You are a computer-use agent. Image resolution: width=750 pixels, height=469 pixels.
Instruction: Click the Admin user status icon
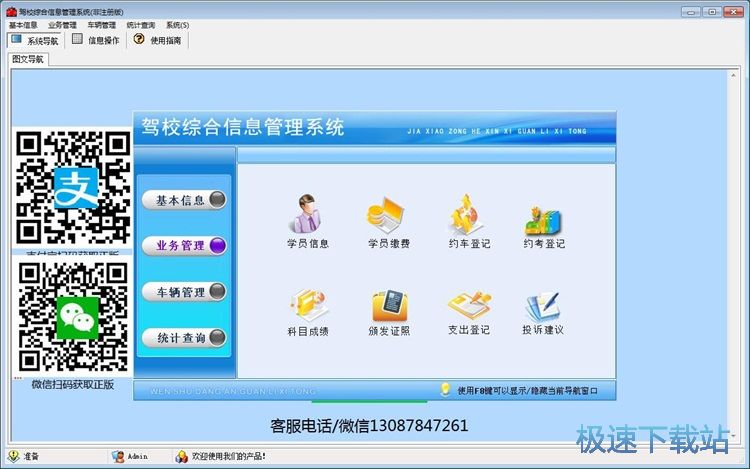click(118, 457)
